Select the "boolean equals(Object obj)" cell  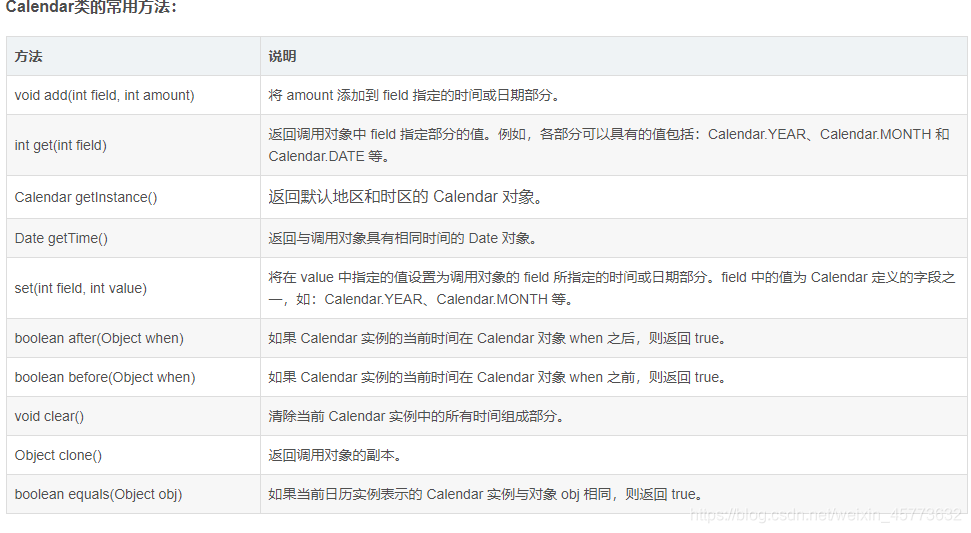[133, 495]
